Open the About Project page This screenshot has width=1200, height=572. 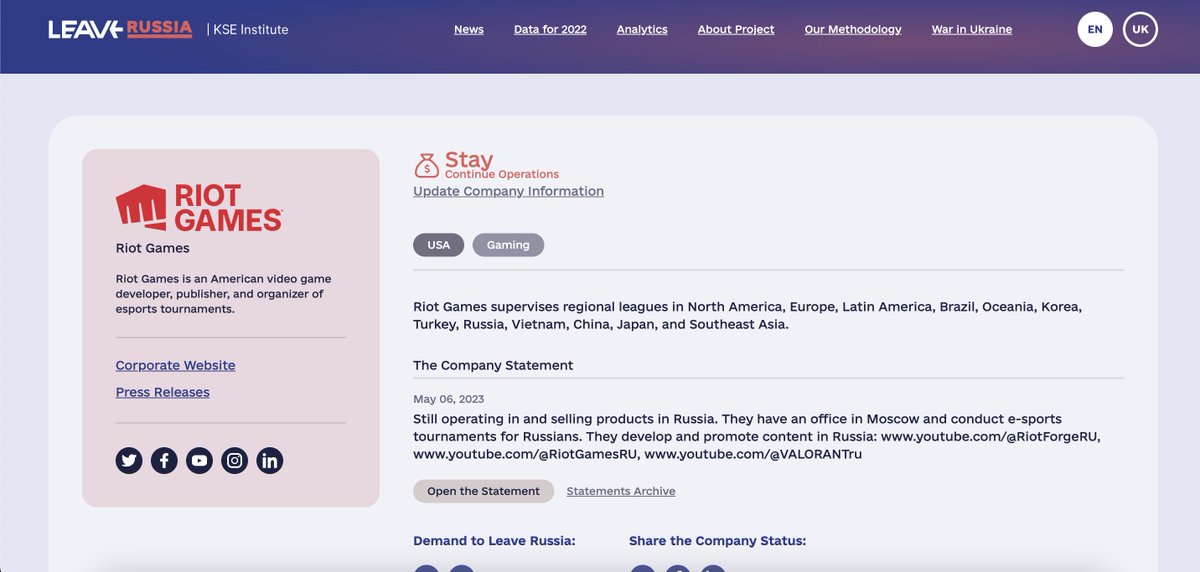pos(736,30)
